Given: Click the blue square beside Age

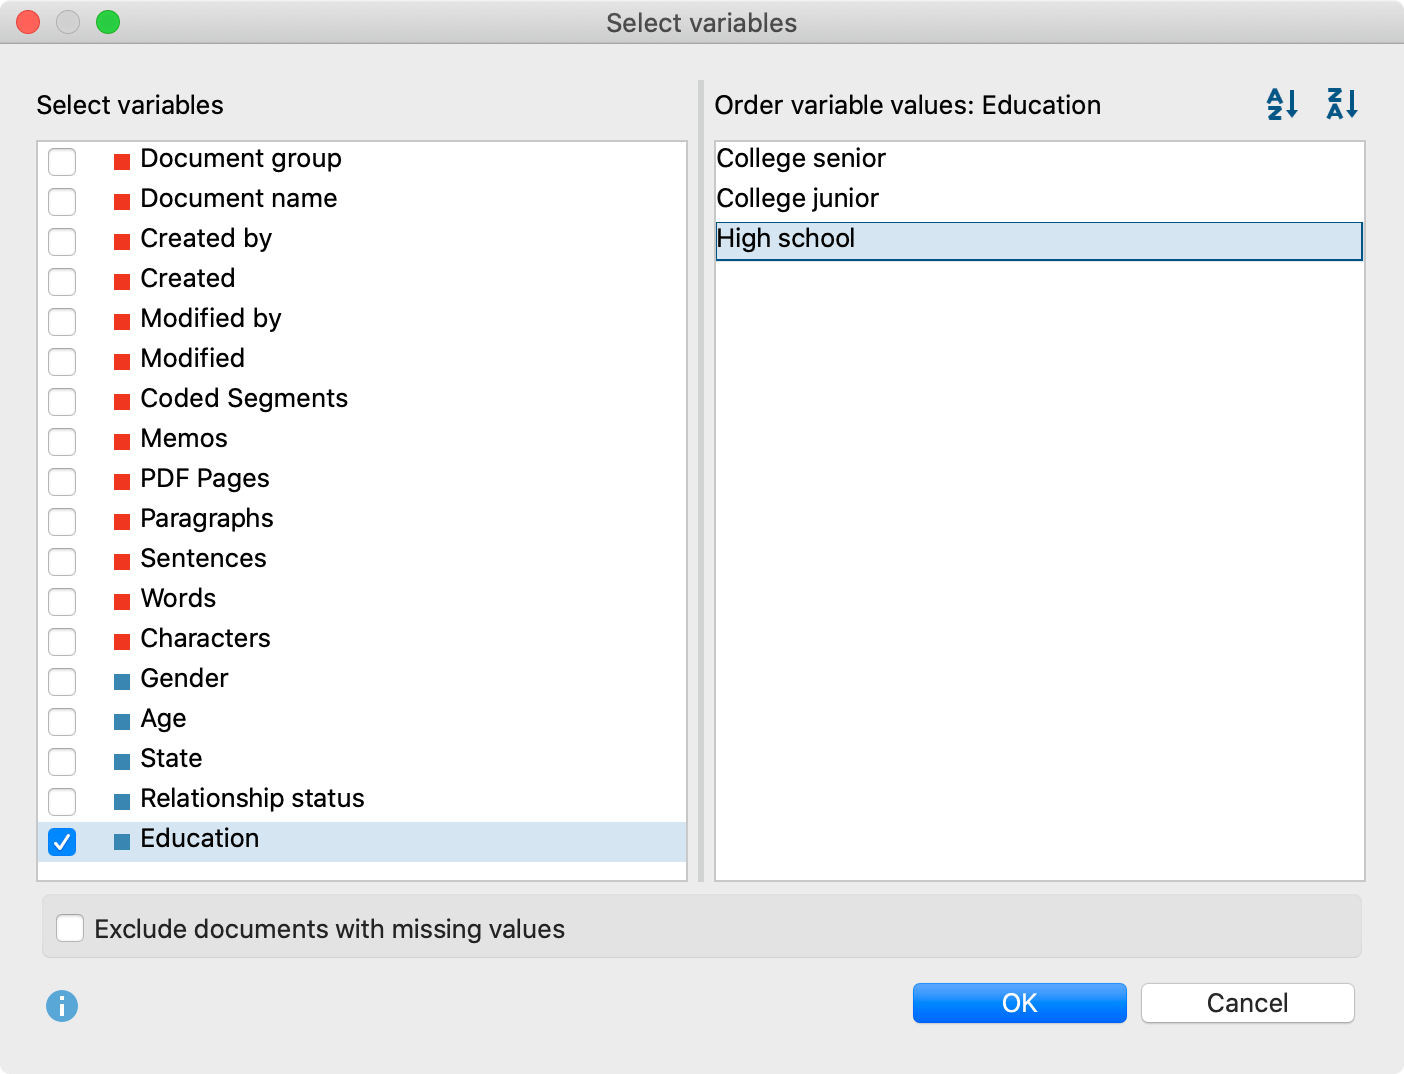Looking at the screenshot, I should click(x=122, y=722).
